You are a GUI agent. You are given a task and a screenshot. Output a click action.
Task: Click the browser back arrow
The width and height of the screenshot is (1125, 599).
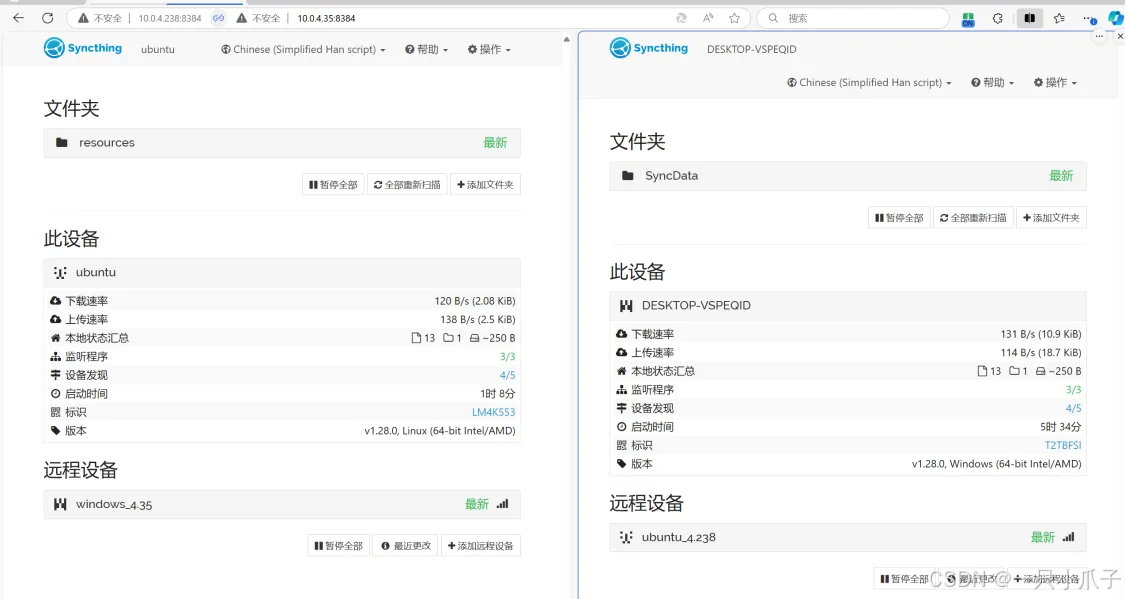pos(19,18)
